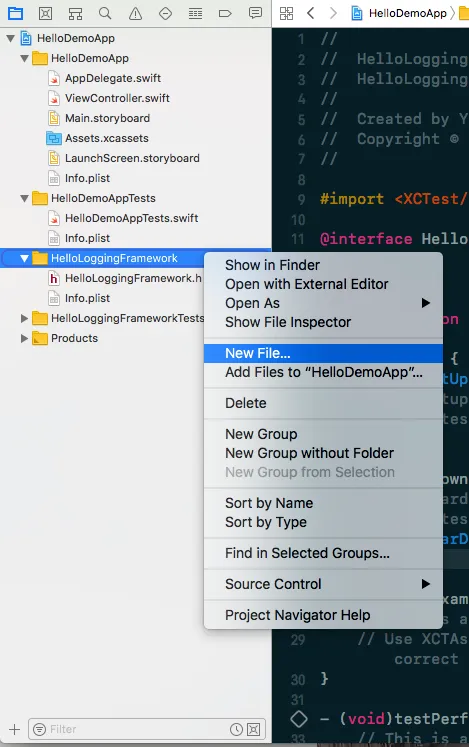This screenshot has width=469, height=747.
Task: Choose New File… from context menu
Action: tap(323, 353)
